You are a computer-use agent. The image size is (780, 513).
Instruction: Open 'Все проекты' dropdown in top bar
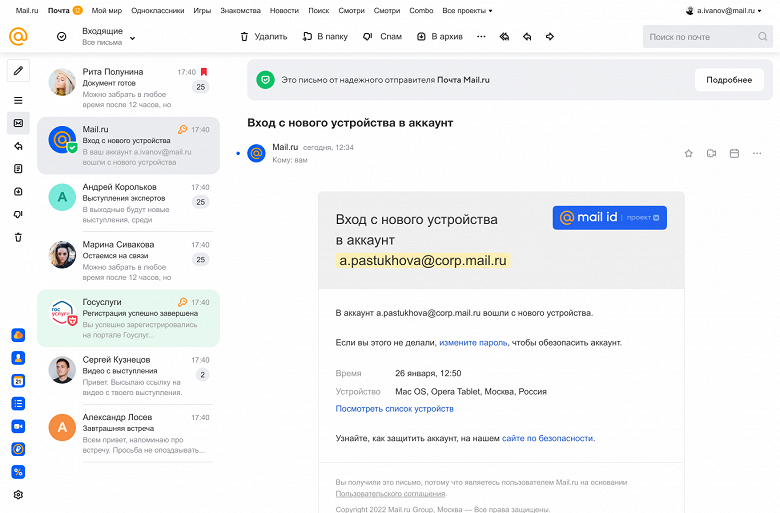pyautogui.click(x=468, y=10)
